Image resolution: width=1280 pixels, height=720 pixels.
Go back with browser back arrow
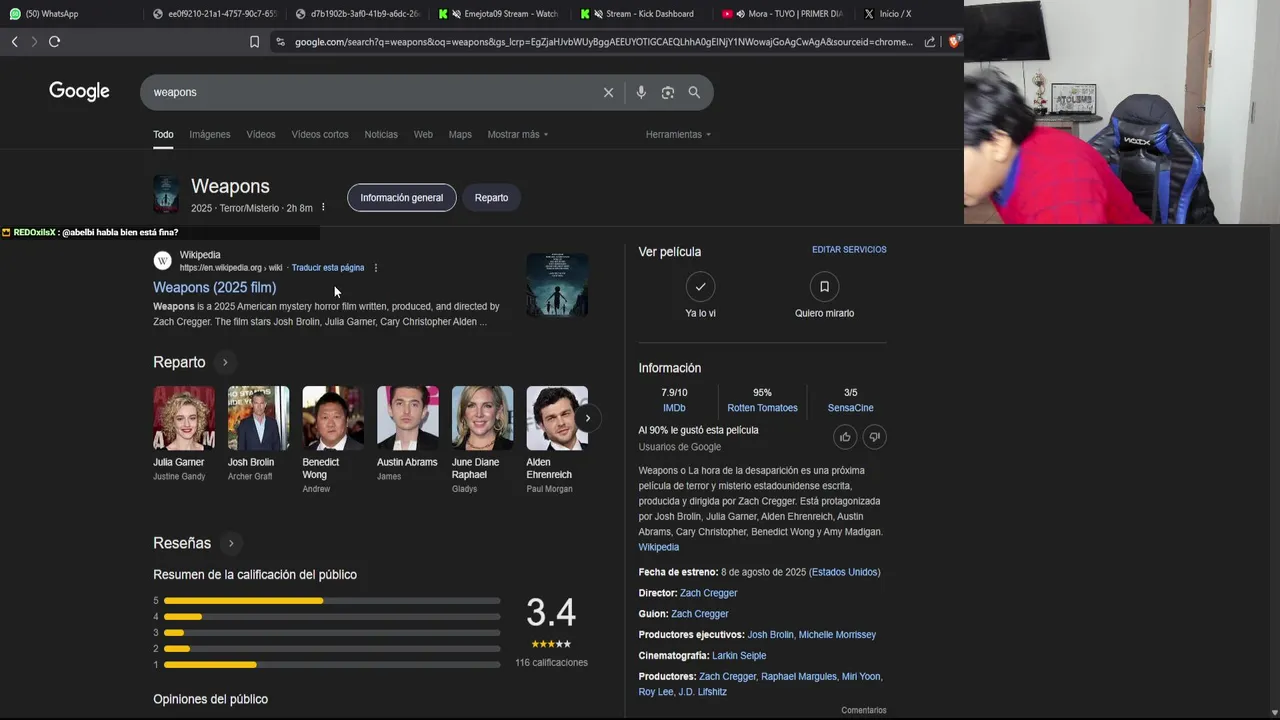pyautogui.click(x=14, y=41)
